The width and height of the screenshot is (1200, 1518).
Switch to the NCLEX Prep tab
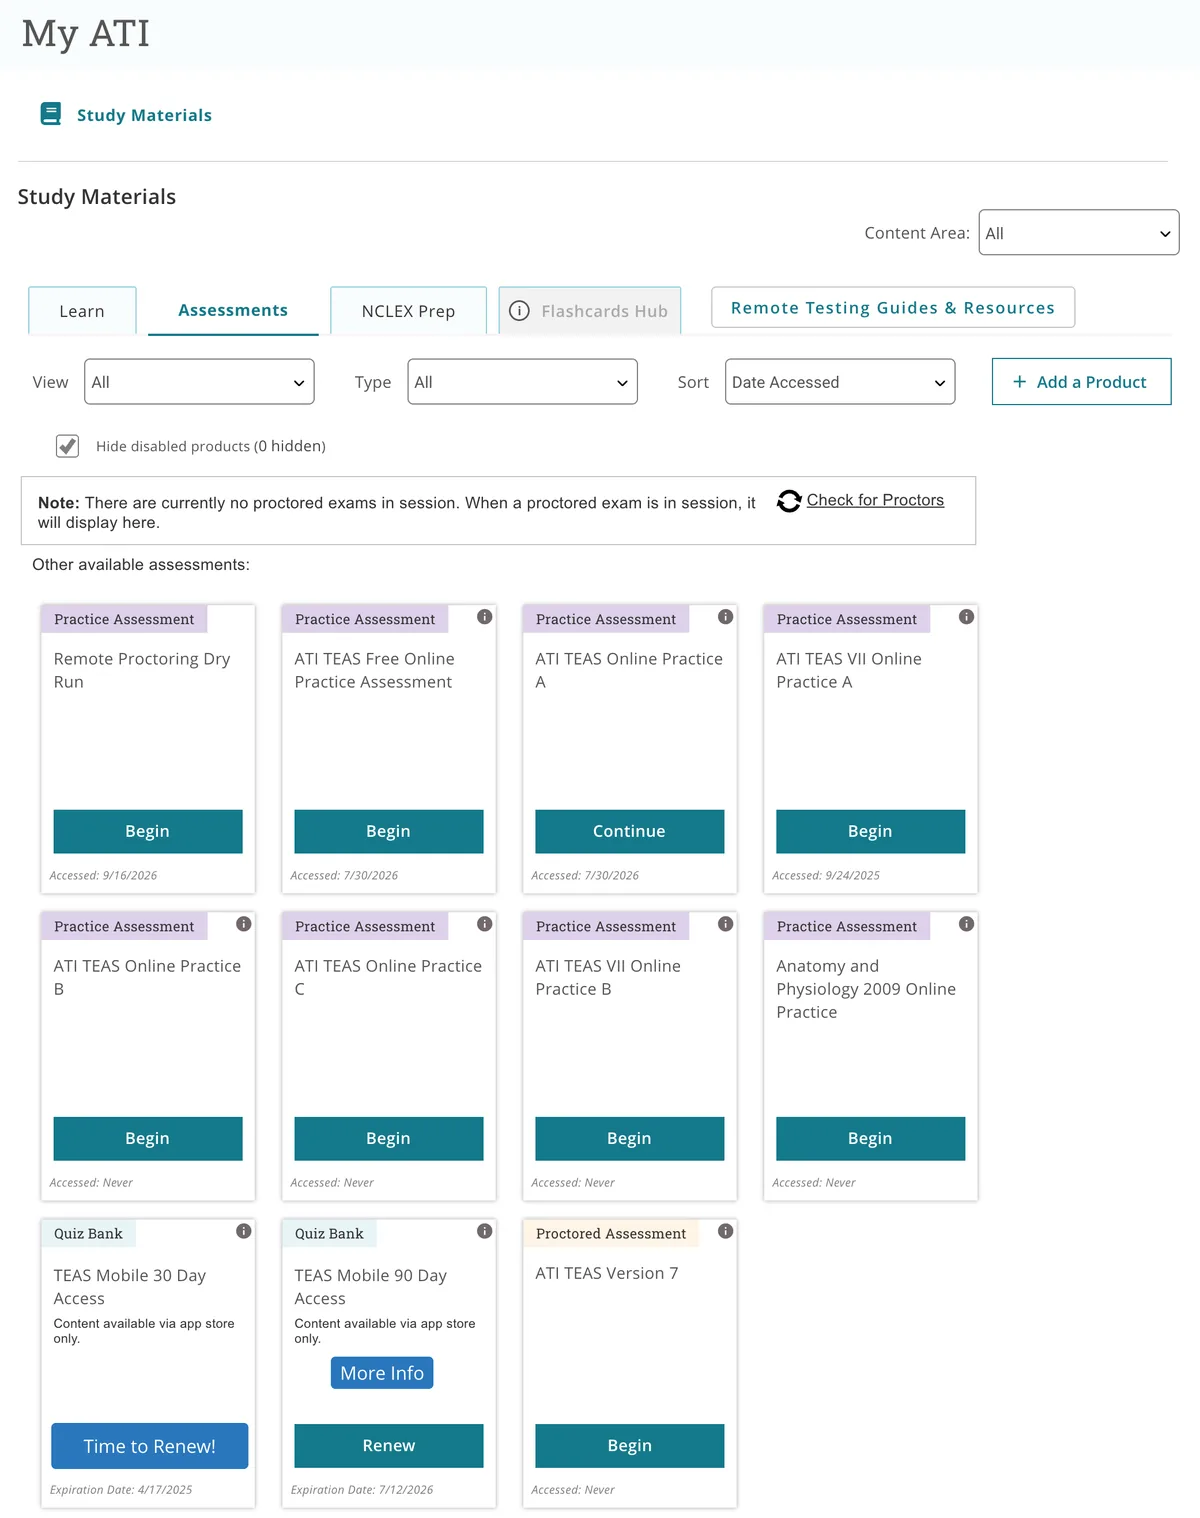point(408,311)
